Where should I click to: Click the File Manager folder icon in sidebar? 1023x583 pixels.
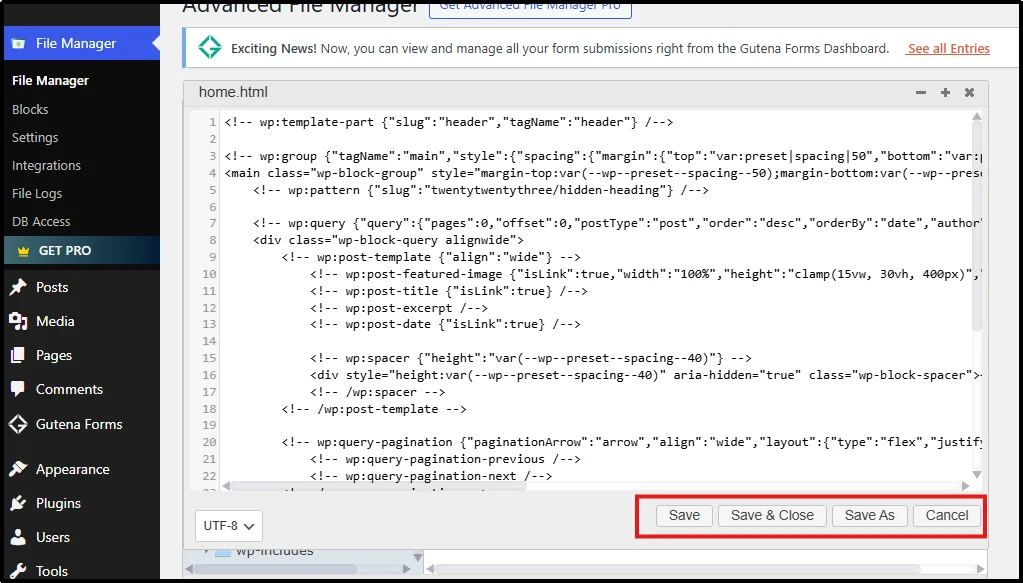[x=19, y=44]
